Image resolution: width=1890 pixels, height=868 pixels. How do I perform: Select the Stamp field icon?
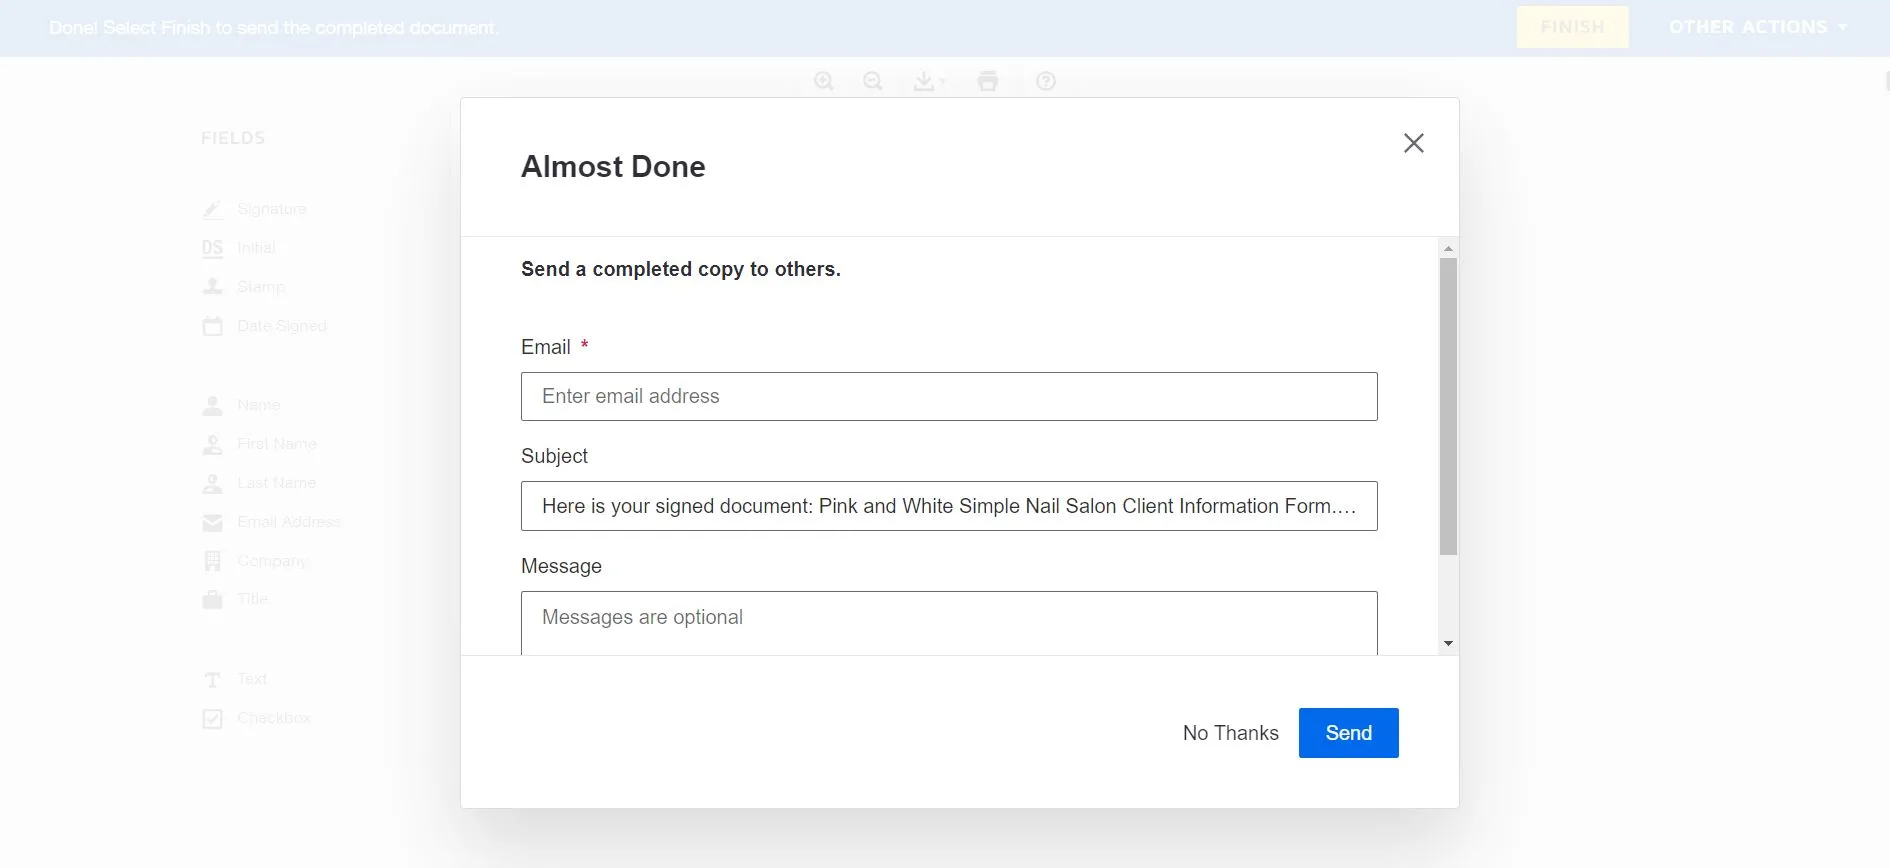213,287
